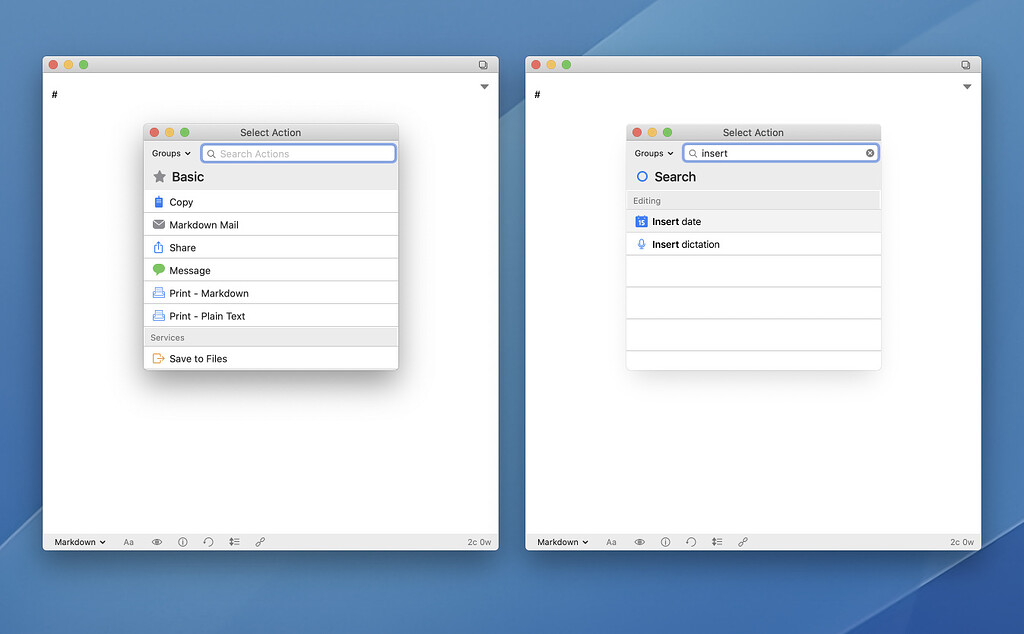Click the Message action's green speech bubble icon
1024x634 pixels.
[x=160, y=269]
